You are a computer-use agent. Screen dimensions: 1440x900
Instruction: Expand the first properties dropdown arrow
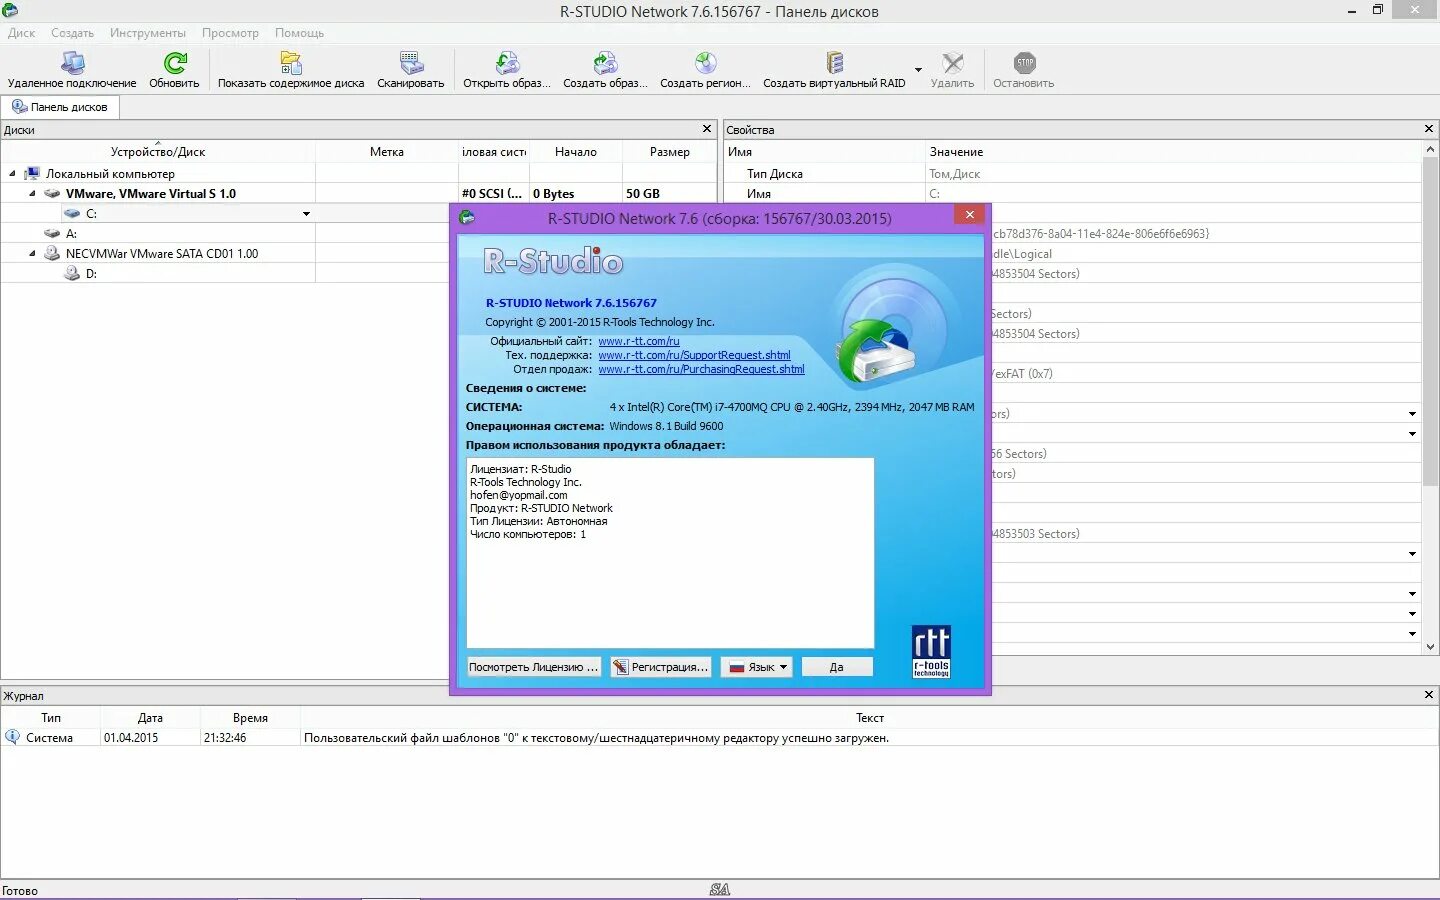pyautogui.click(x=1412, y=414)
